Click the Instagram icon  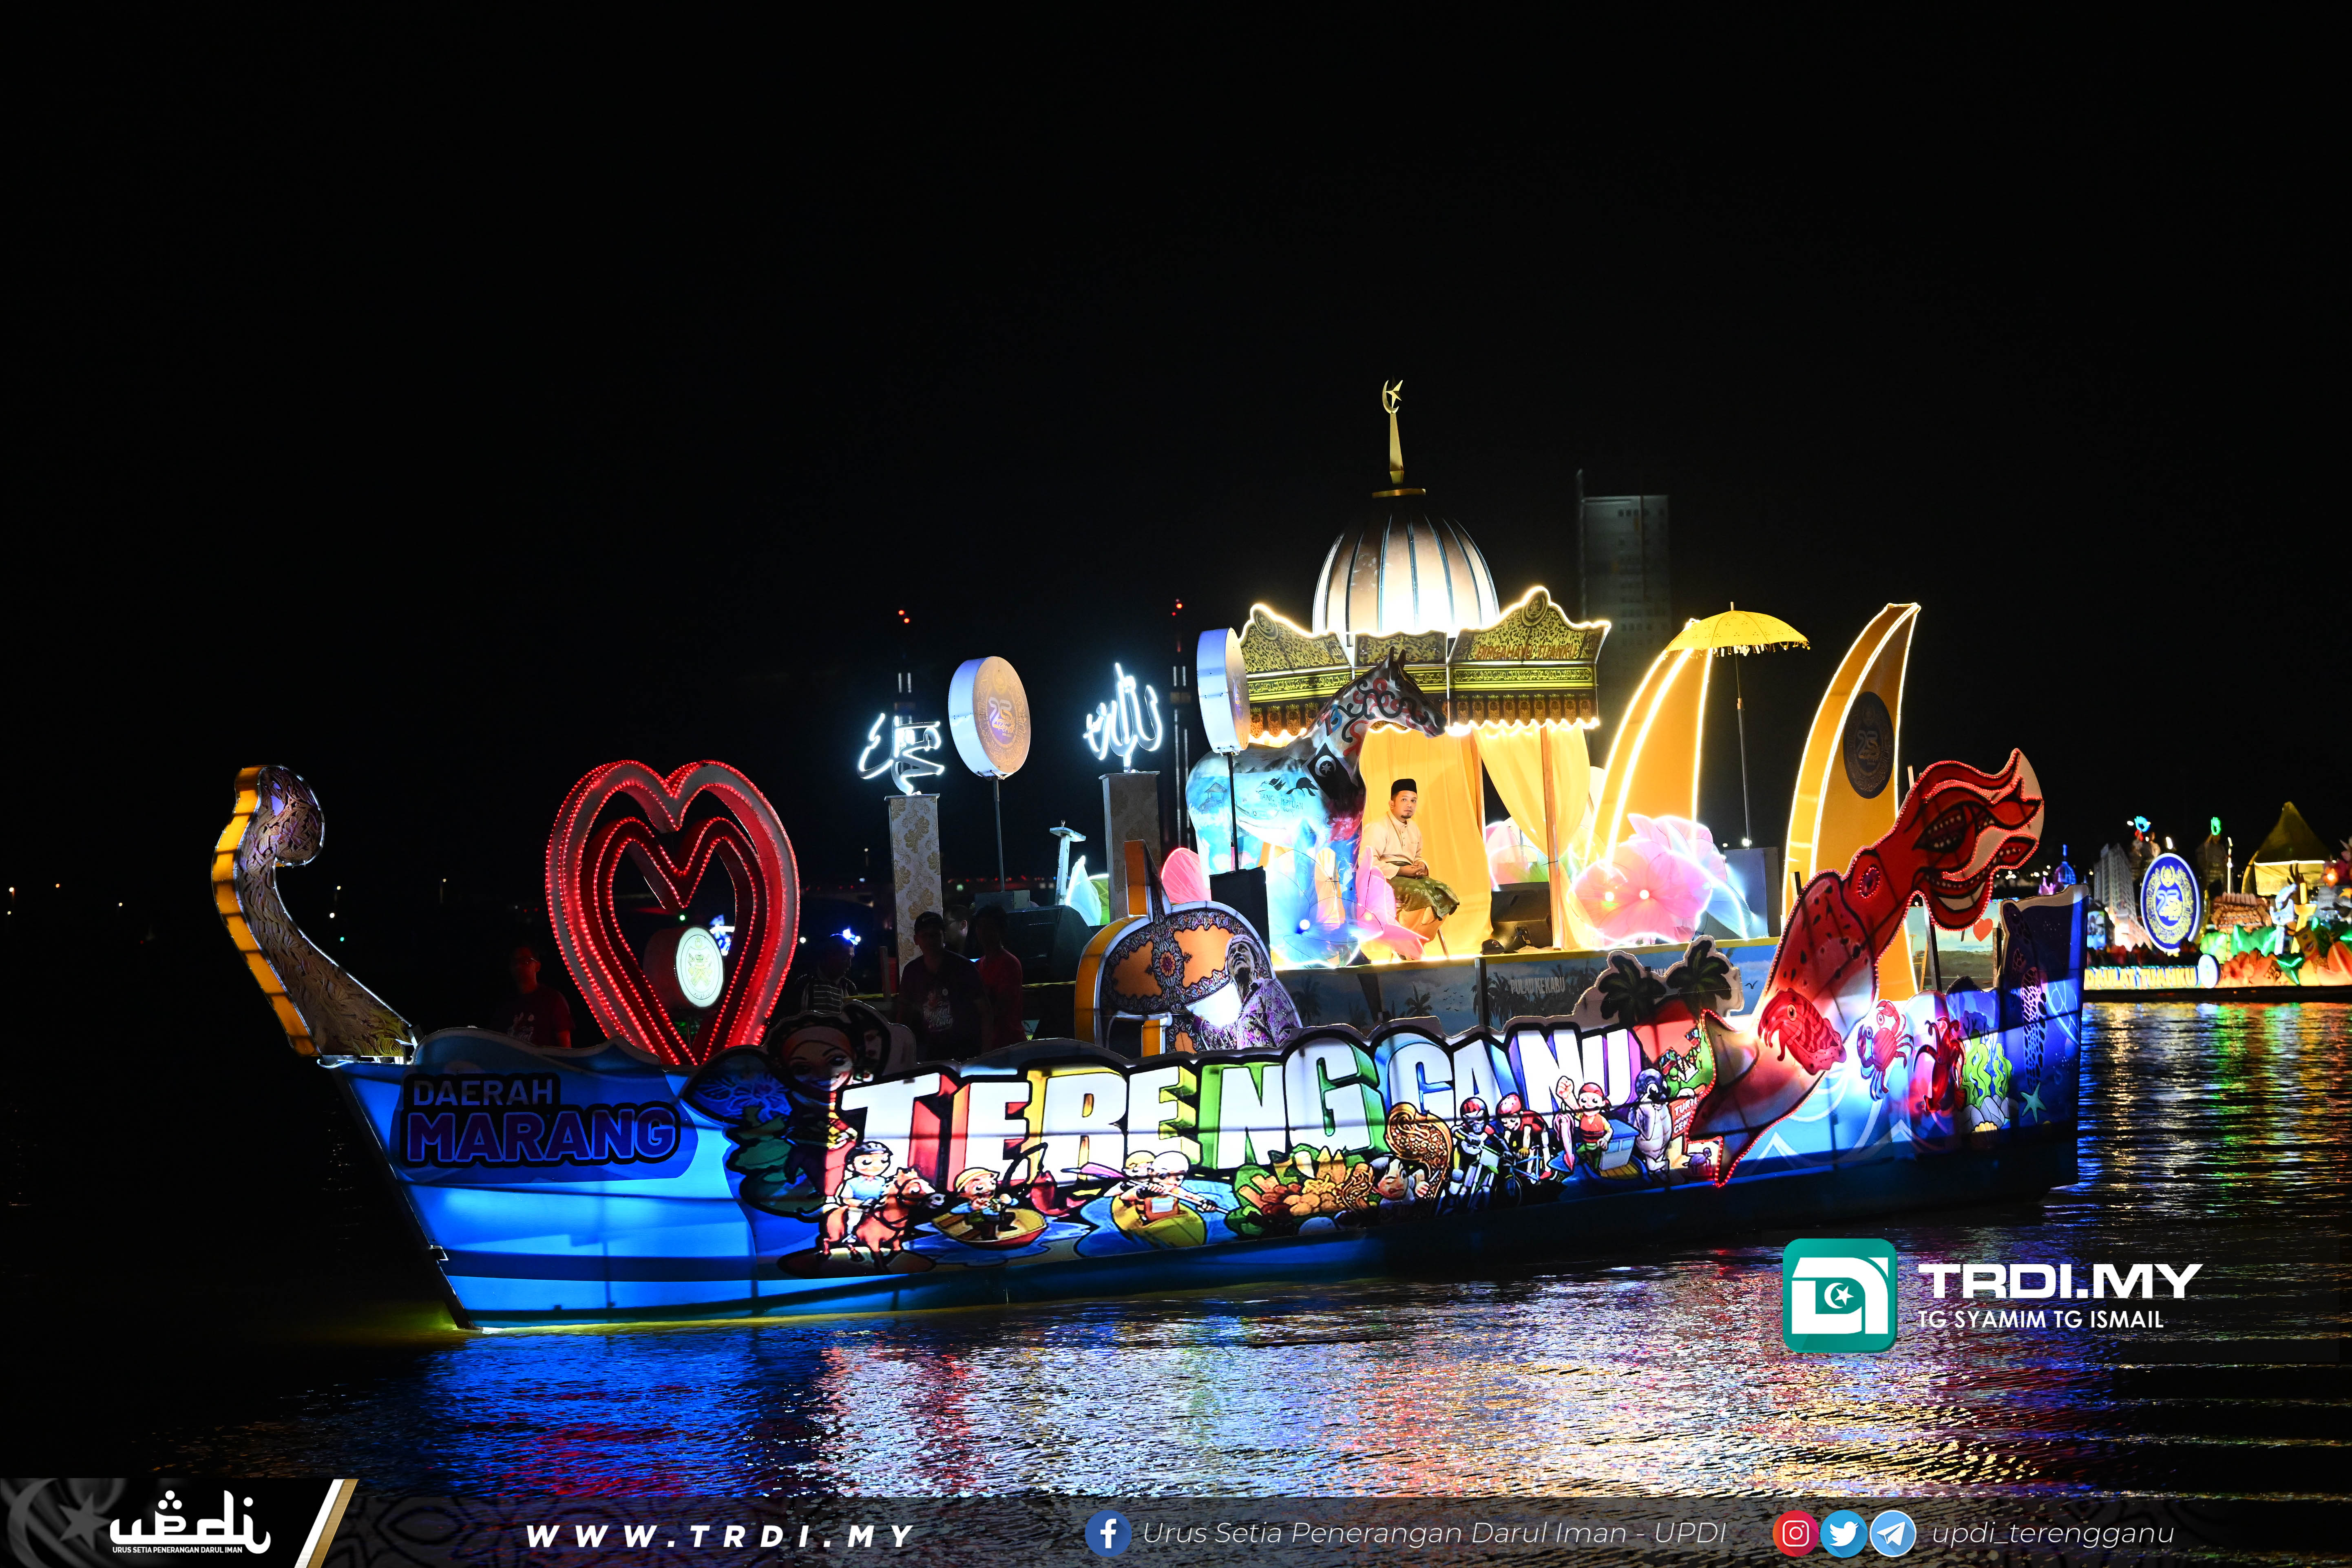tap(1795, 1533)
